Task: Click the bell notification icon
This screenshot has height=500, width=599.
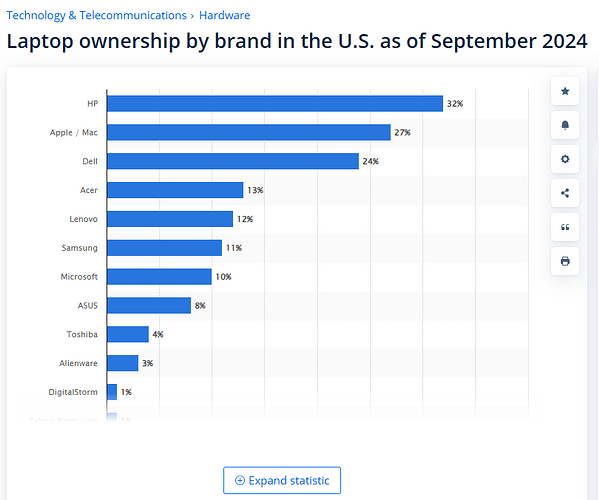Action: coord(565,125)
